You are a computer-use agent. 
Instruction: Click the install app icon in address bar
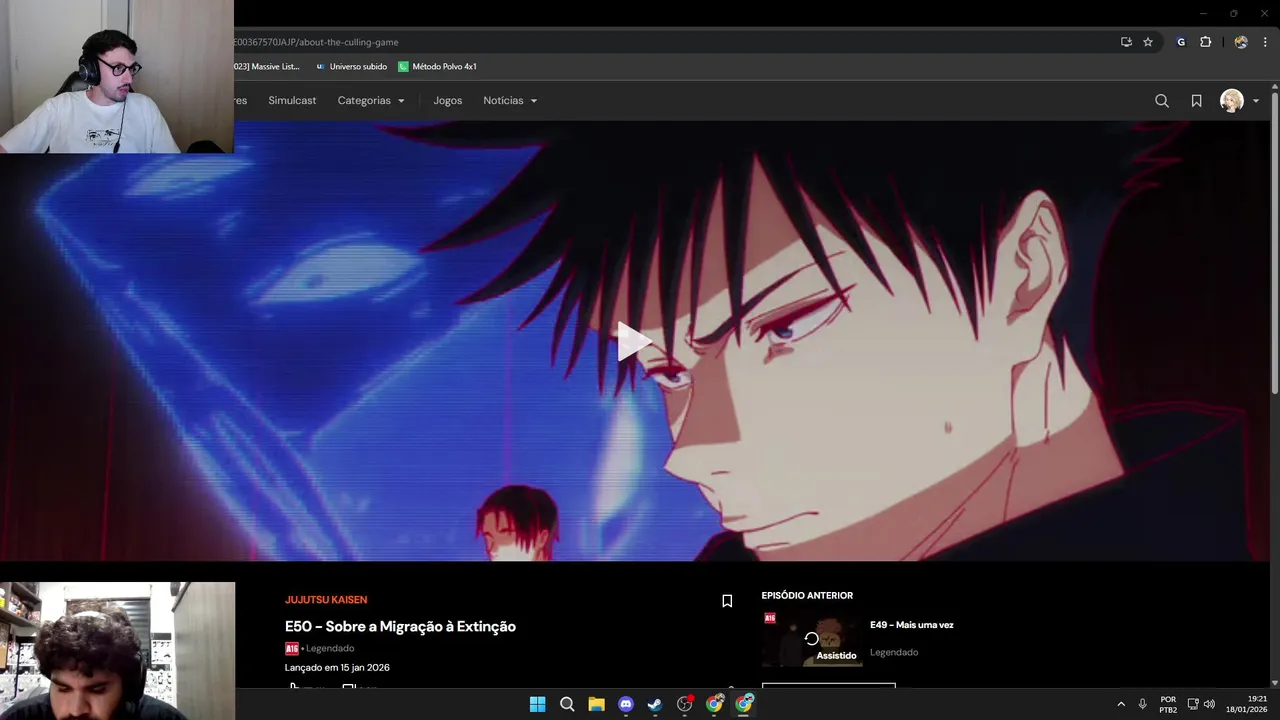[1126, 42]
